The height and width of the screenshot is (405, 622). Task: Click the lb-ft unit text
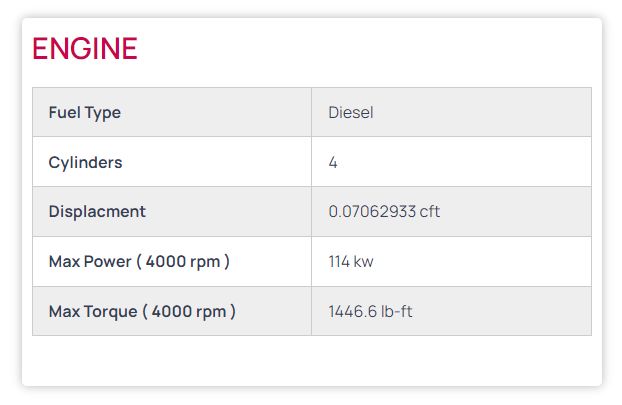[396, 312]
